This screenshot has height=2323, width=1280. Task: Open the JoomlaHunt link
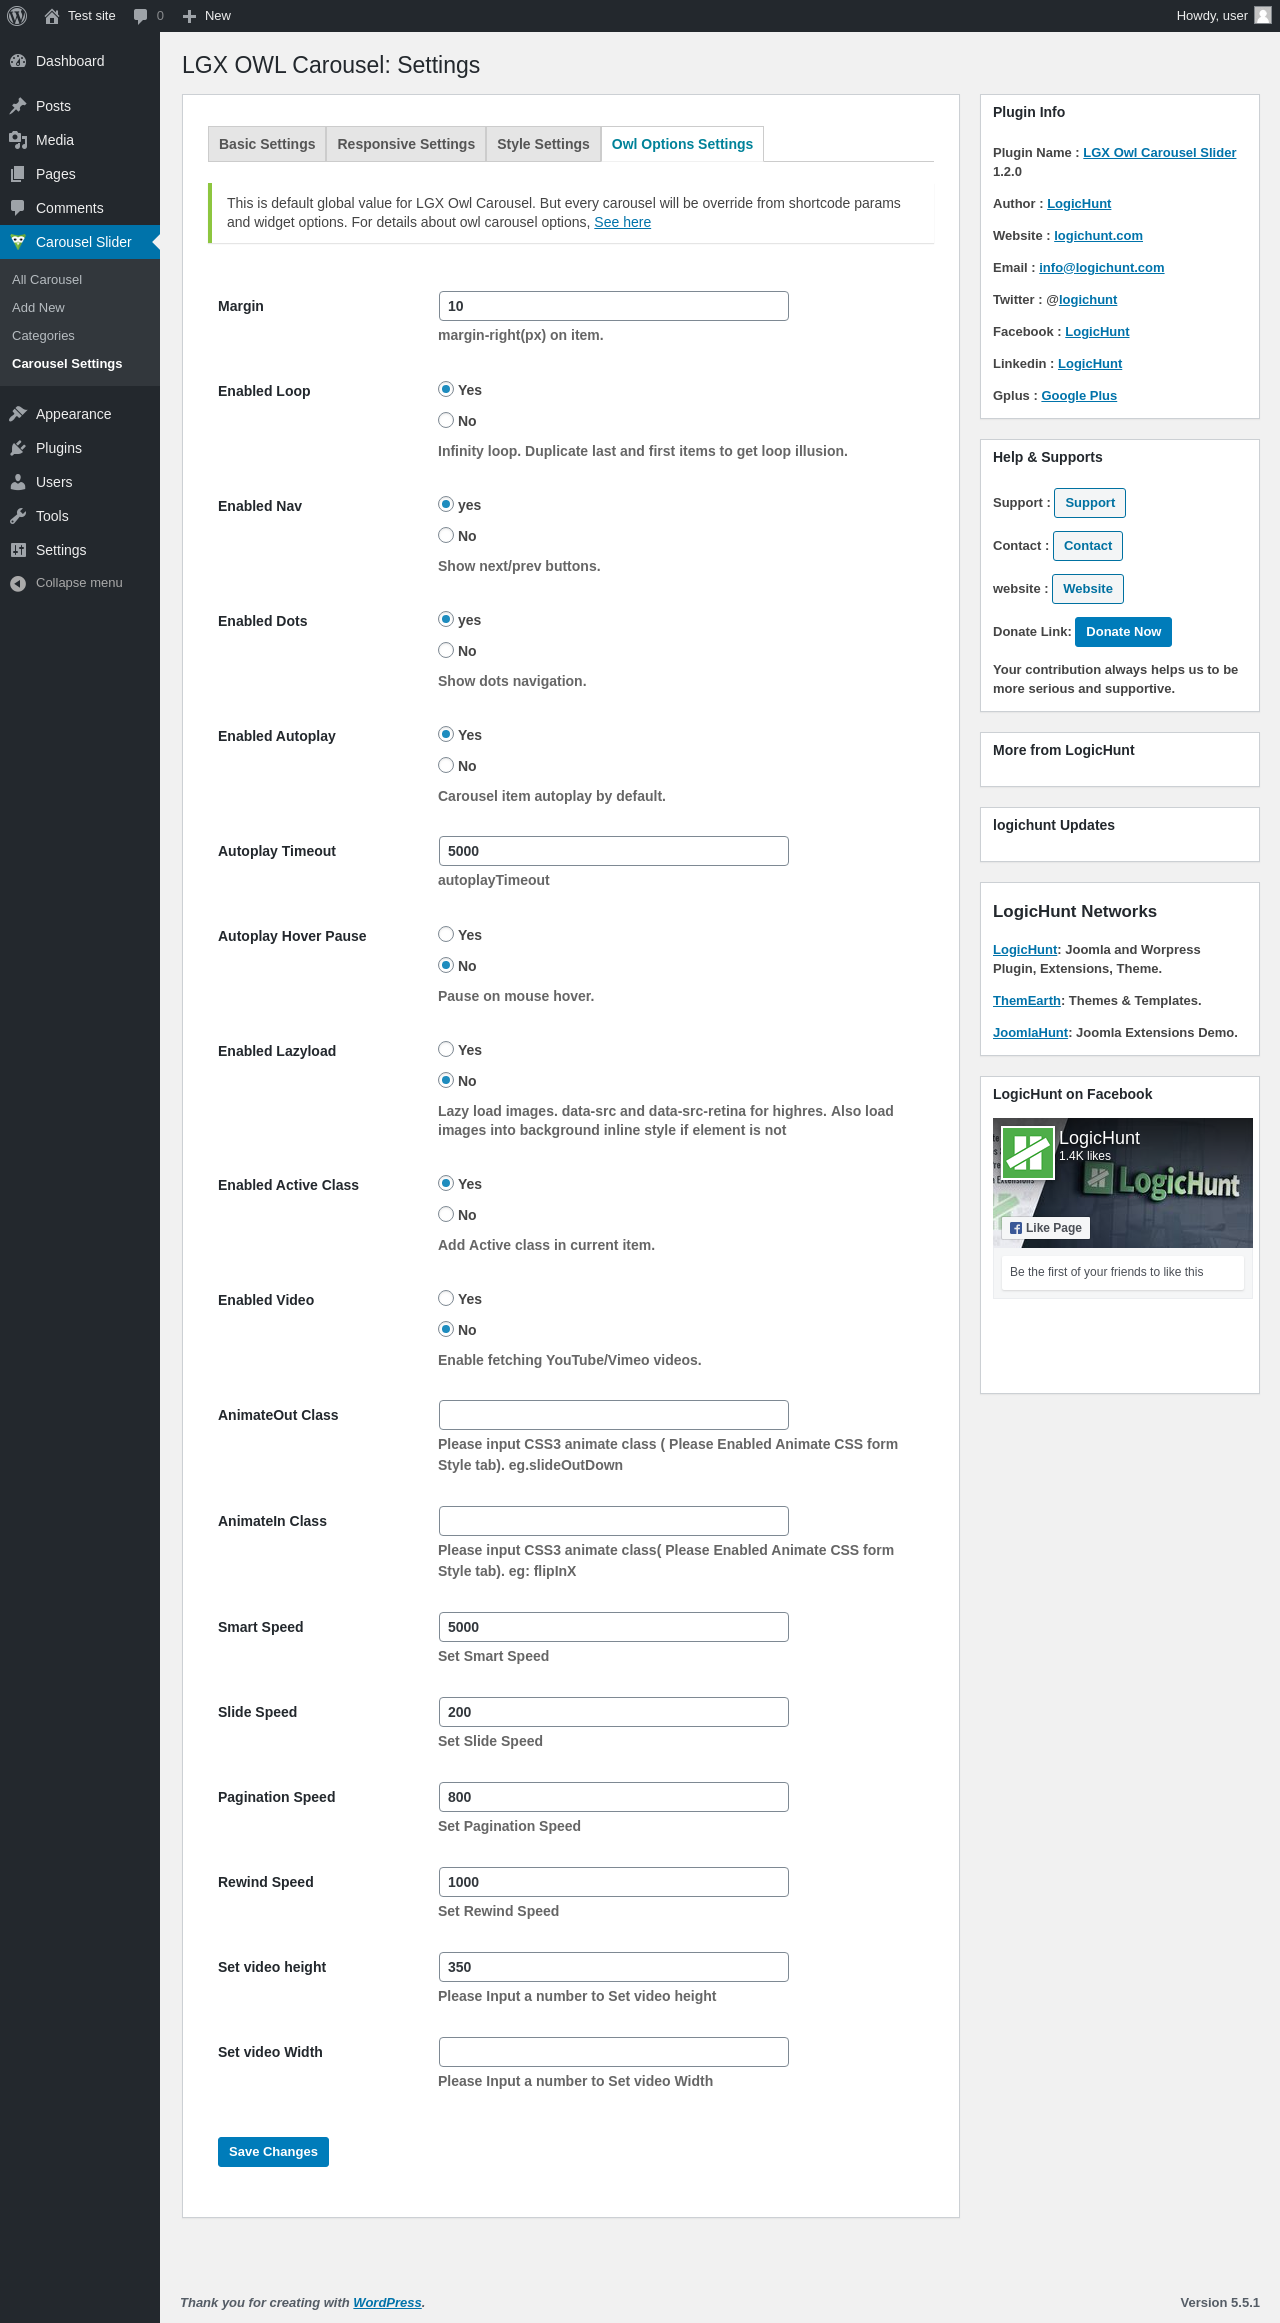(x=1031, y=1033)
